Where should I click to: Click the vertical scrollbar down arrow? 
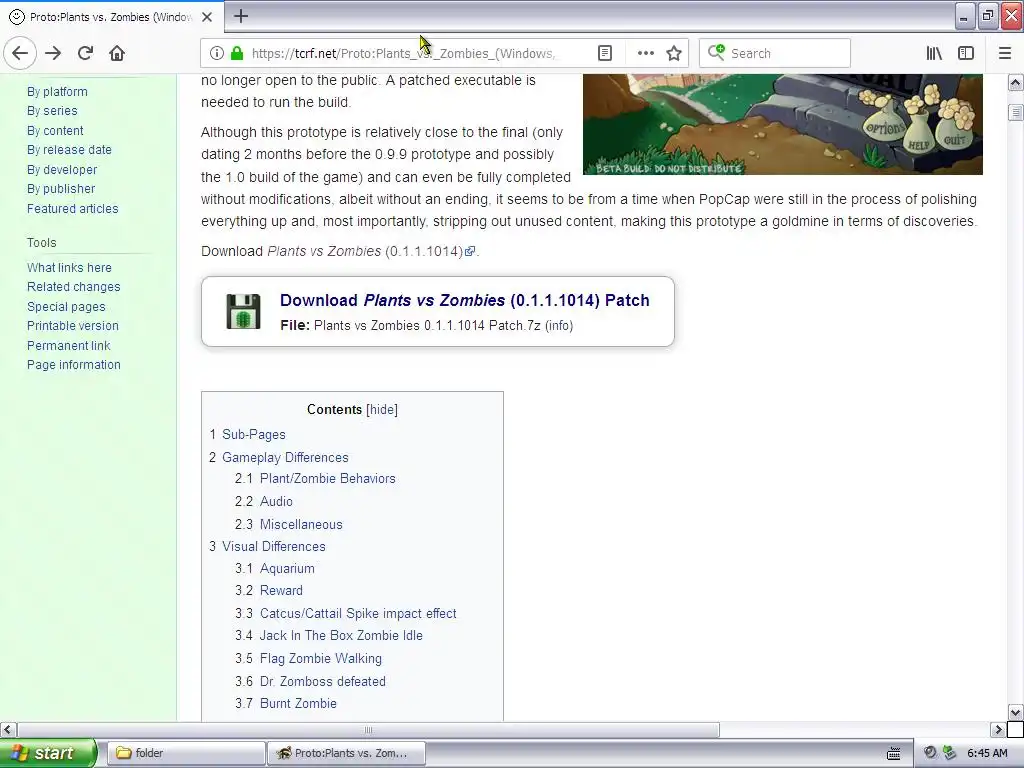[1016, 712]
